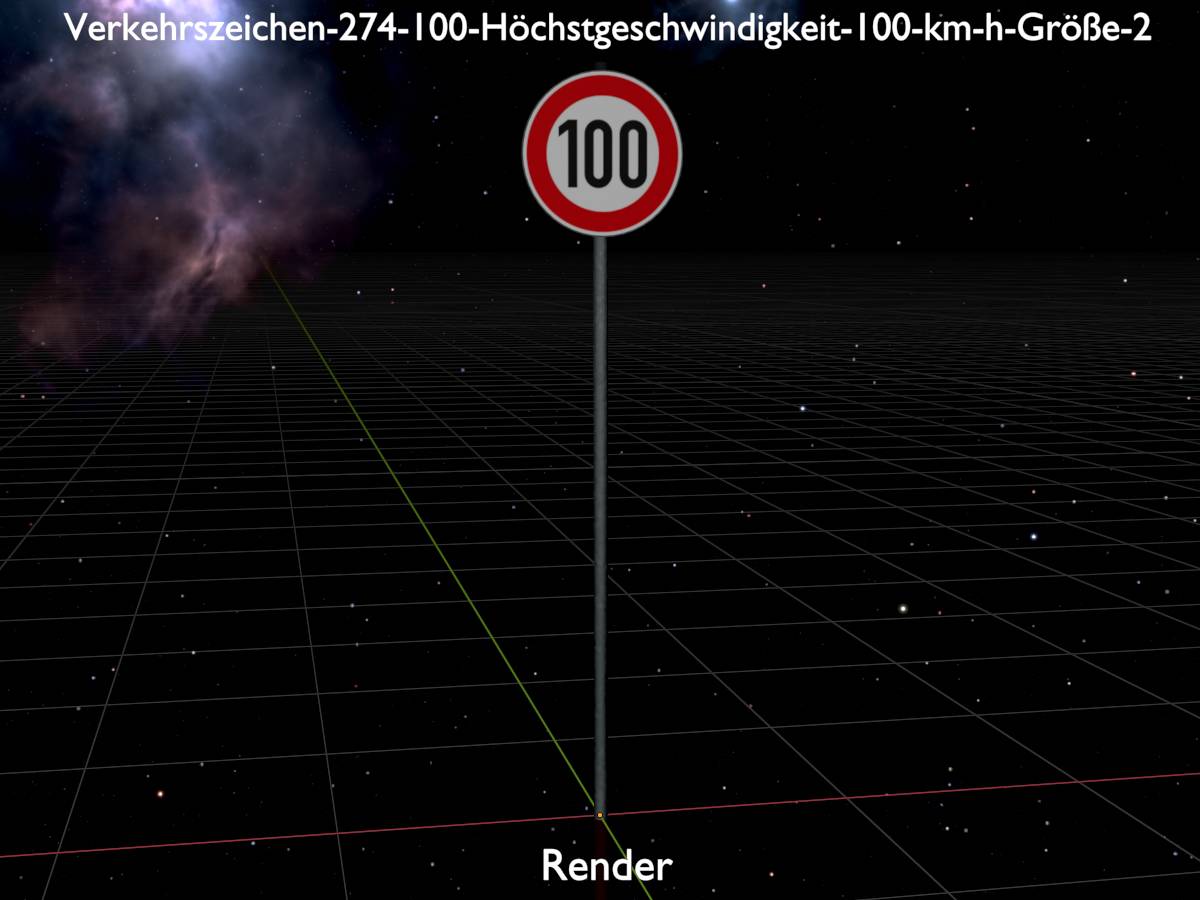
Task: Click the Render label at the bottom
Action: (607, 865)
